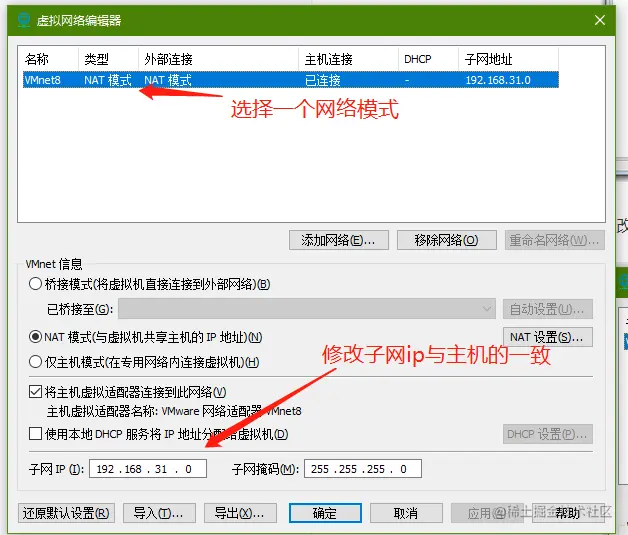Screen dimensions: 628x535
Task: Click 移除网络(O) button
Action: (447, 240)
